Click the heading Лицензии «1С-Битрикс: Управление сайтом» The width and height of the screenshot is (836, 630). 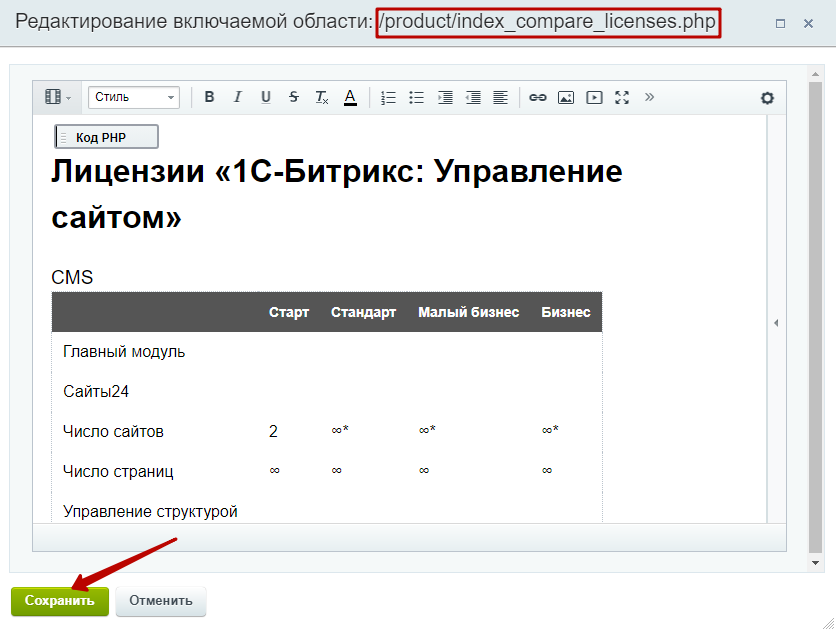pyautogui.click(x=336, y=195)
